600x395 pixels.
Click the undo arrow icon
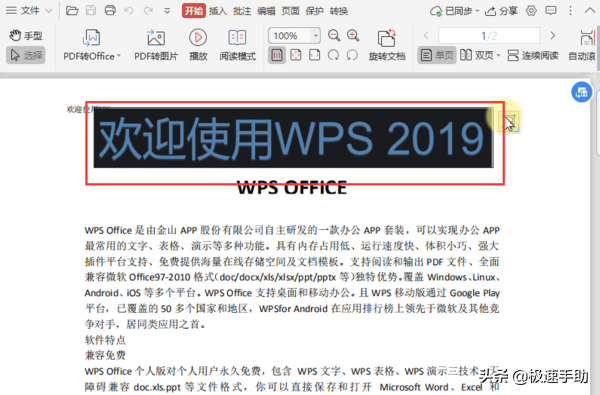129,11
